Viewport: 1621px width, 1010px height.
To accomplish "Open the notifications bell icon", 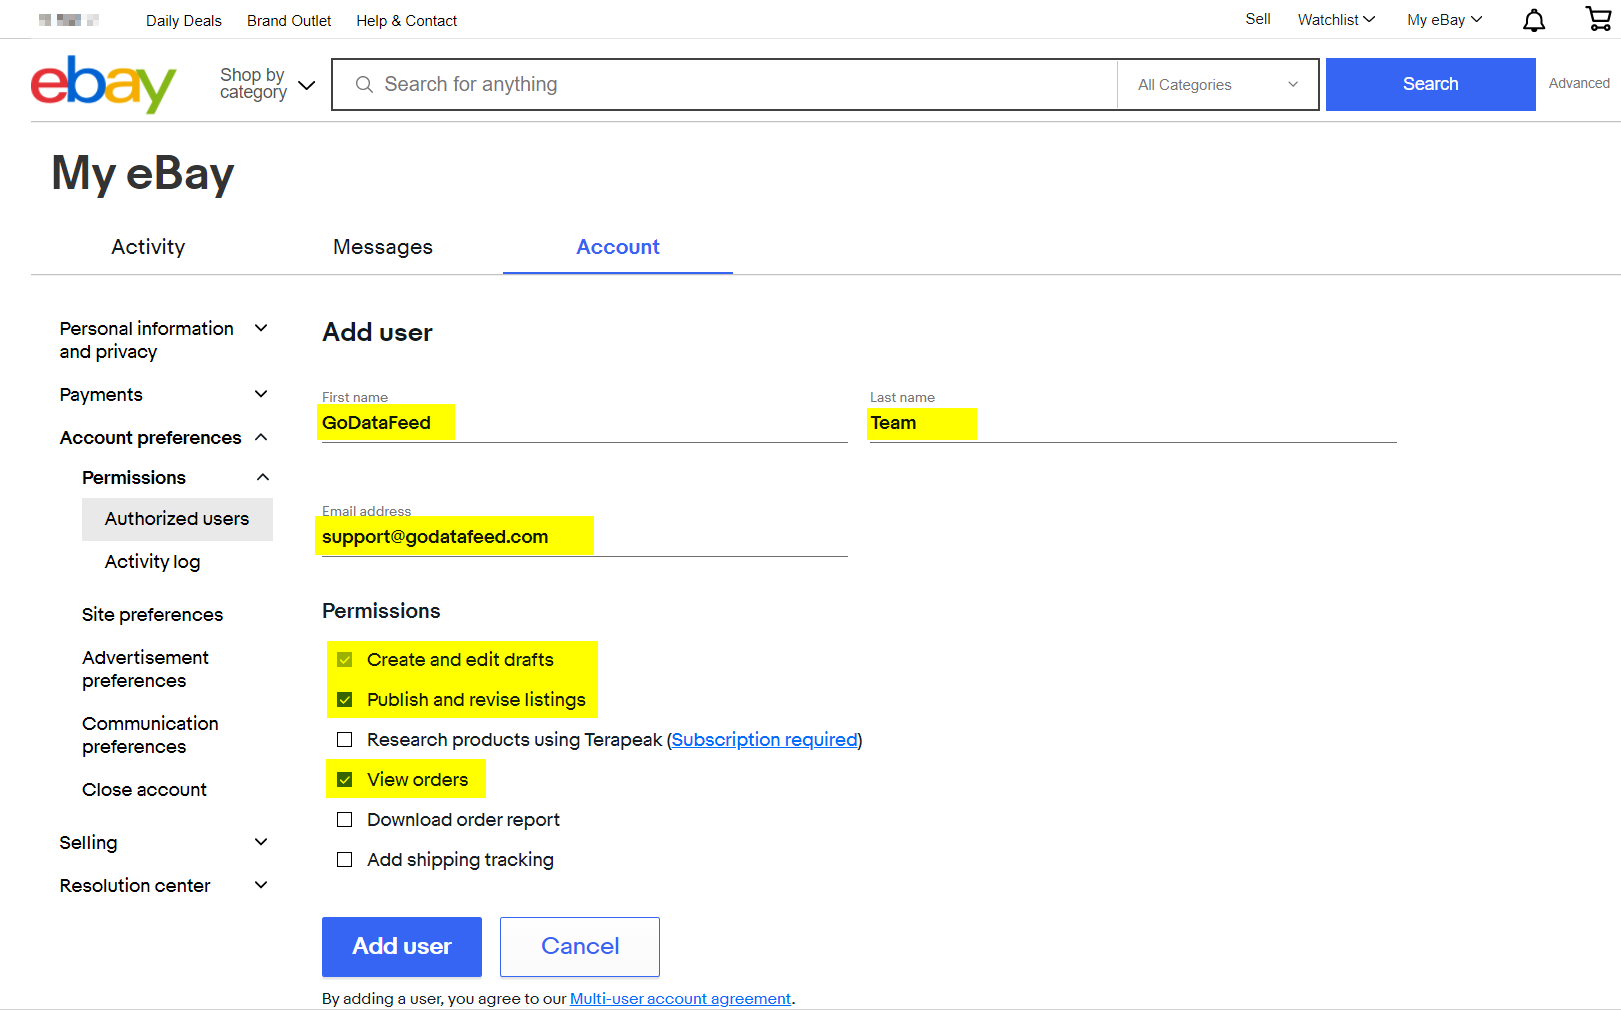I will pos(1534,20).
